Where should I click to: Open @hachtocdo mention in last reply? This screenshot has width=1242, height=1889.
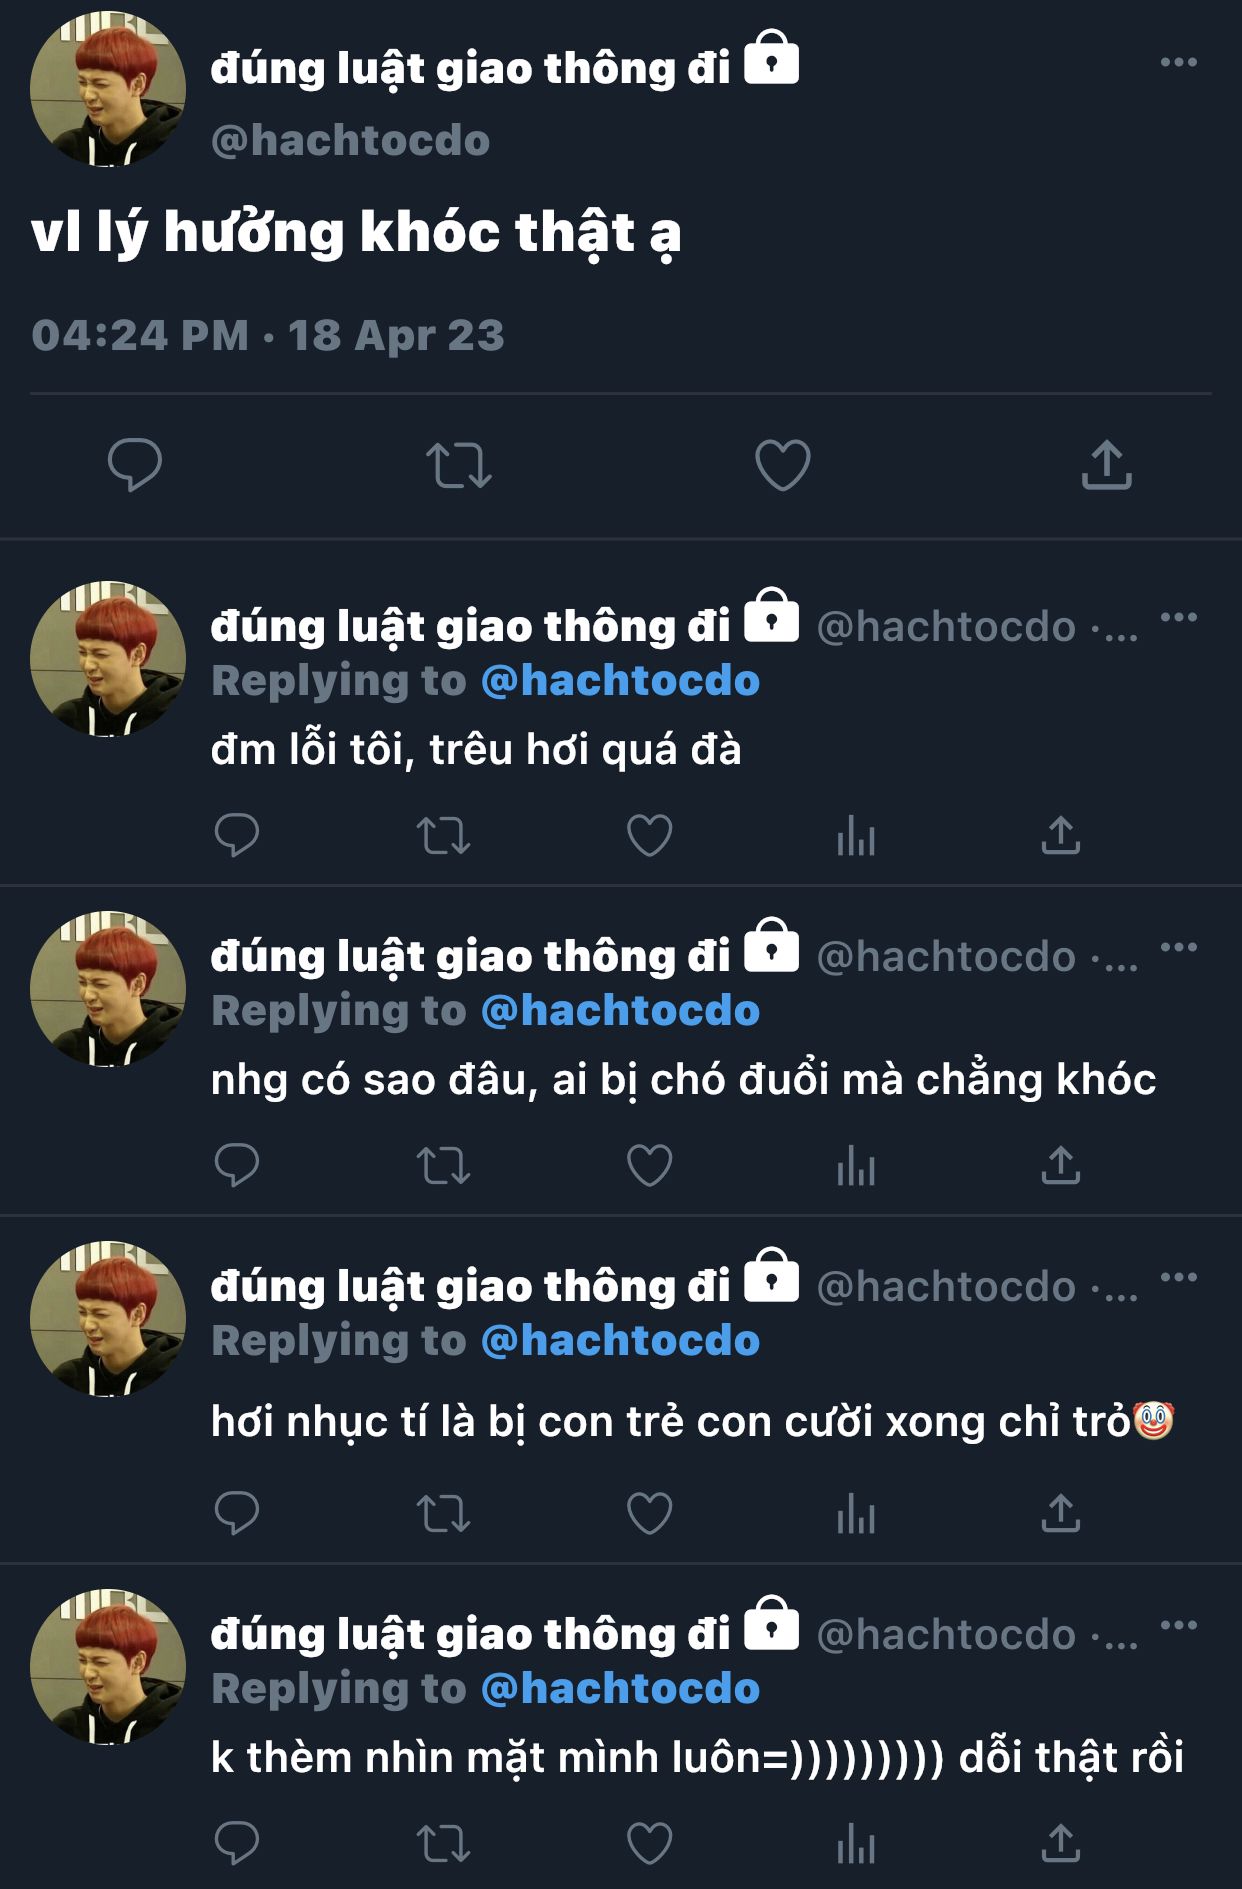pyautogui.click(x=621, y=1688)
